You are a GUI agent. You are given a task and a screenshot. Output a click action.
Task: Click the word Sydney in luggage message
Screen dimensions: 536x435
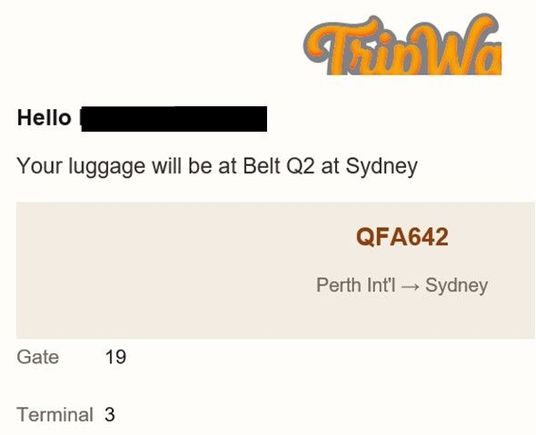(381, 167)
